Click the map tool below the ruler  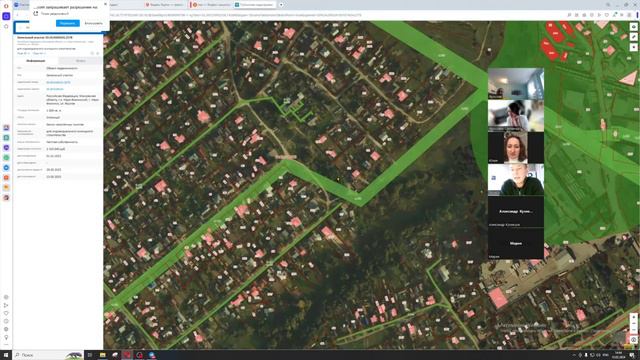[633, 47]
